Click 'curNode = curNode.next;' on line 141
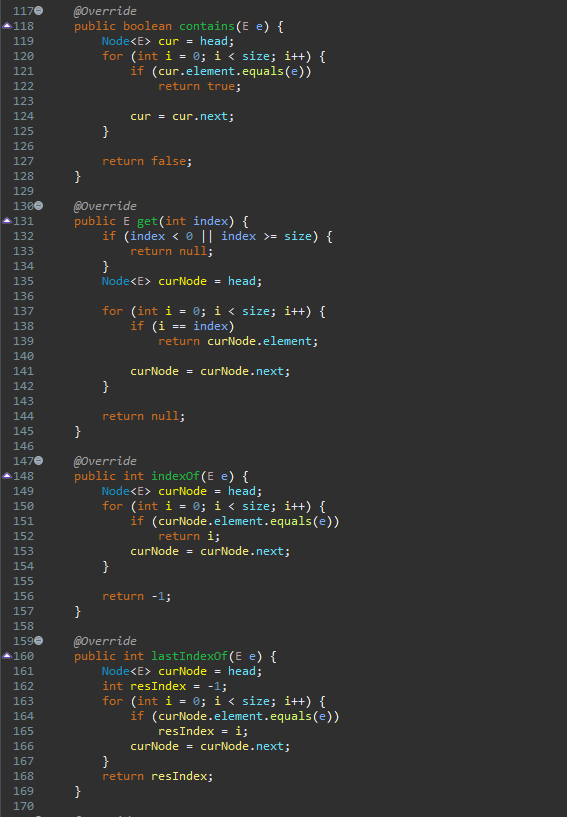This screenshot has height=817, width=567. (x=210, y=372)
